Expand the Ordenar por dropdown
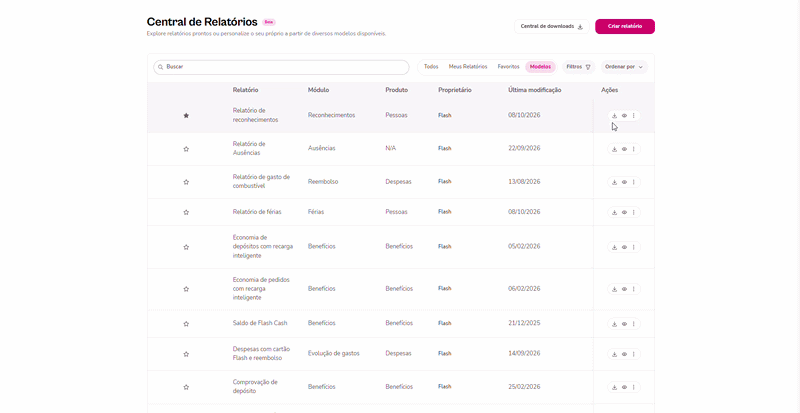The height and width of the screenshot is (413, 800). click(624, 67)
